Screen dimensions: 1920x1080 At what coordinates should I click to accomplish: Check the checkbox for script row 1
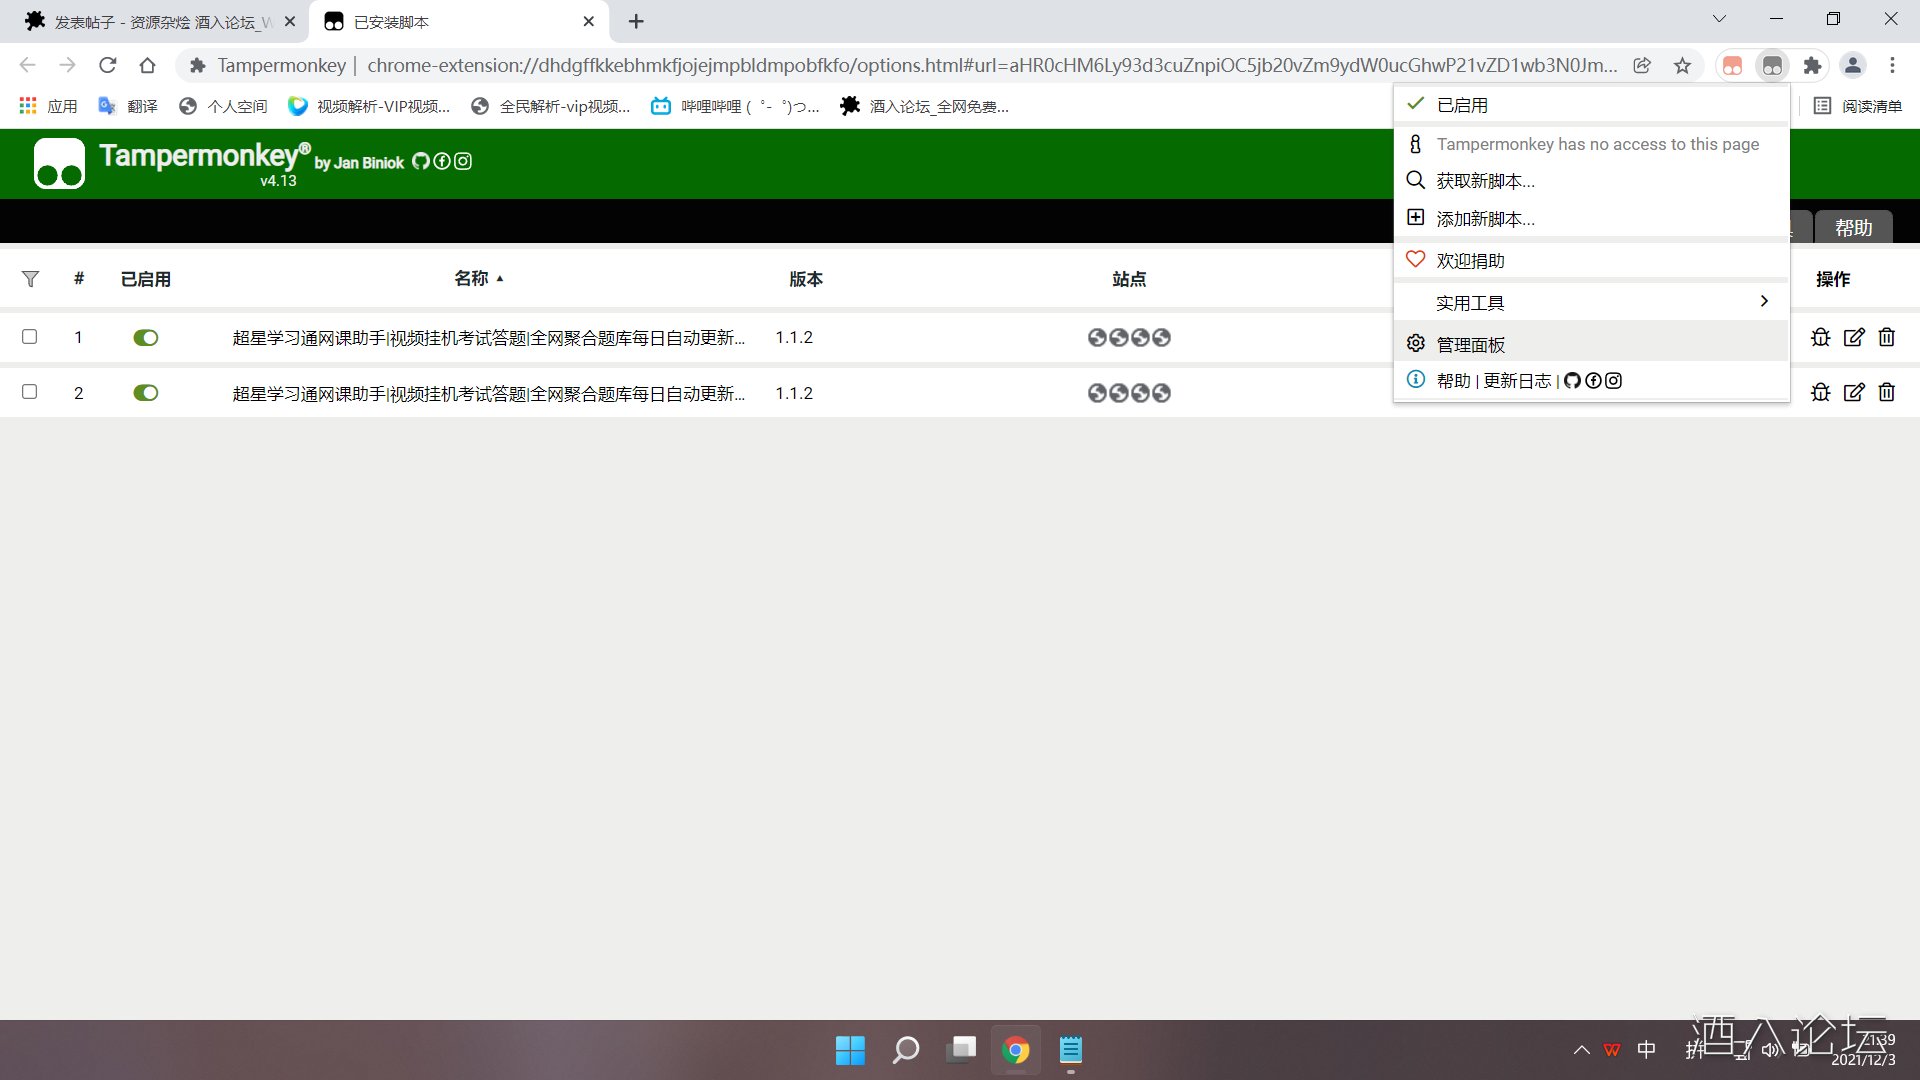pos(30,337)
